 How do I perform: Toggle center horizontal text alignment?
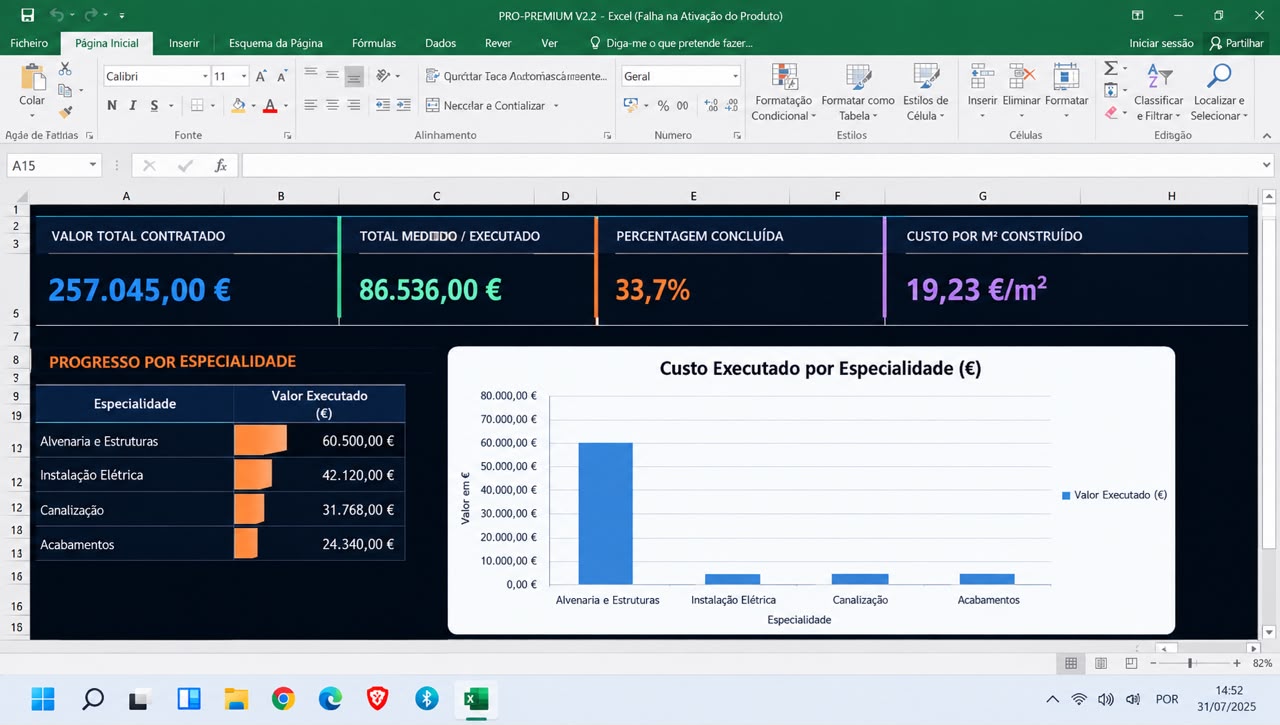click(332, 105)
